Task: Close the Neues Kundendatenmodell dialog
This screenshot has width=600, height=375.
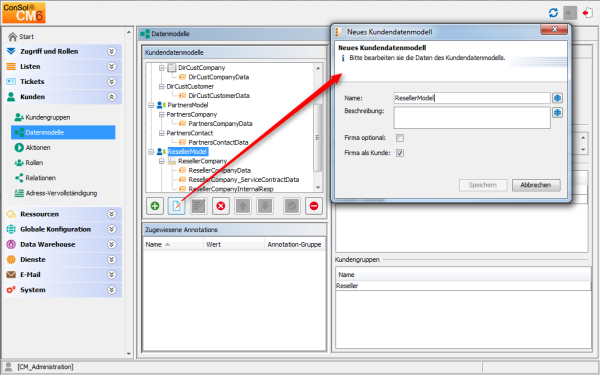Action: coord(554,30)
